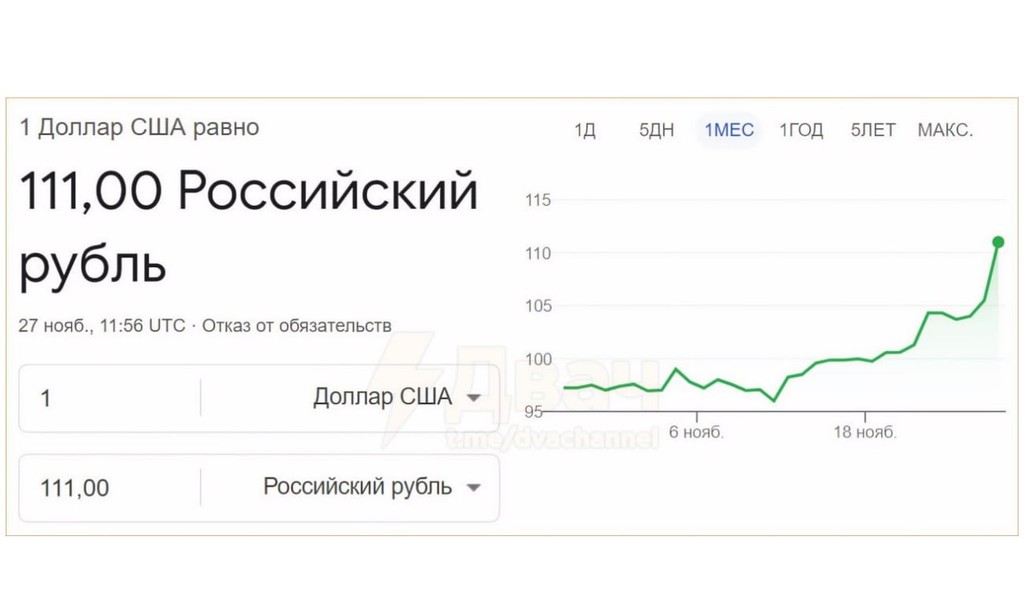Expand the Российский рубль currency arrow

pos(474,487)
